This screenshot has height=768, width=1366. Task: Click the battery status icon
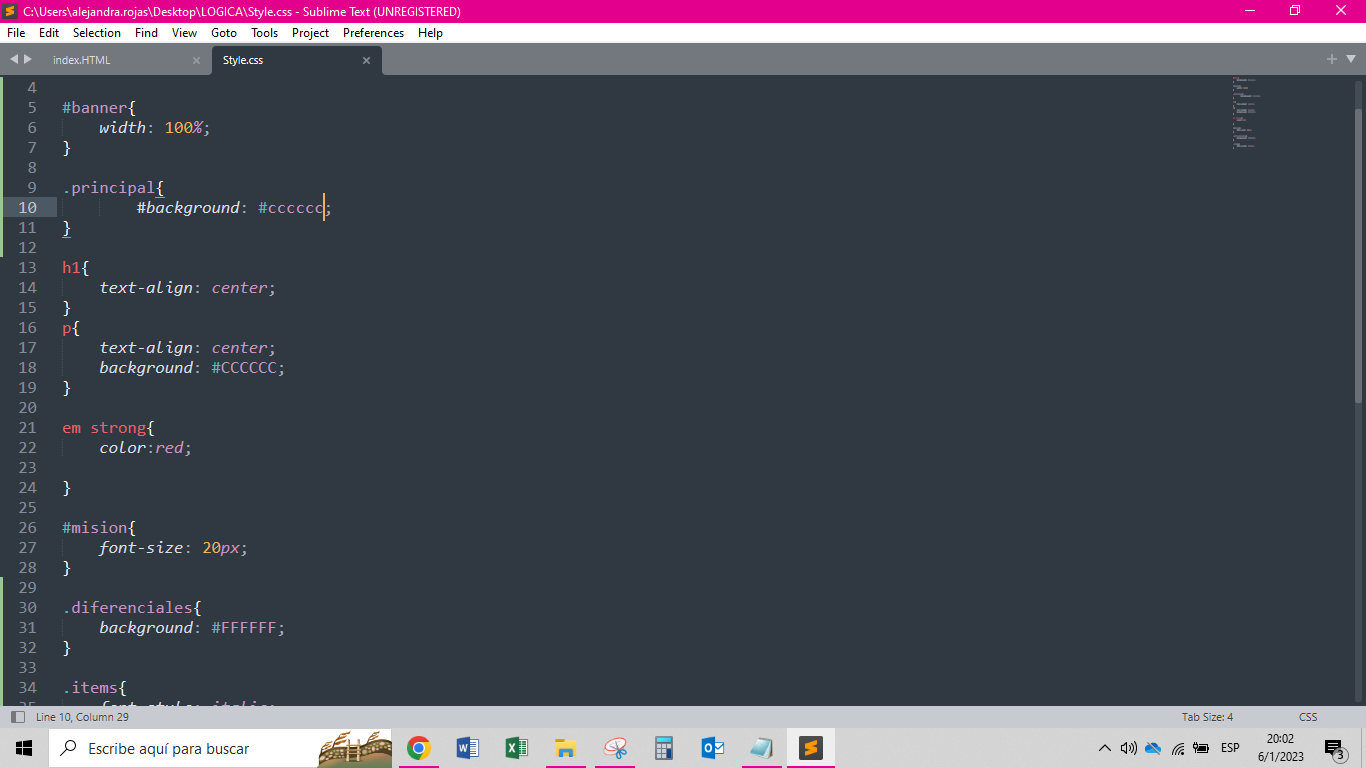(1202, 748)
